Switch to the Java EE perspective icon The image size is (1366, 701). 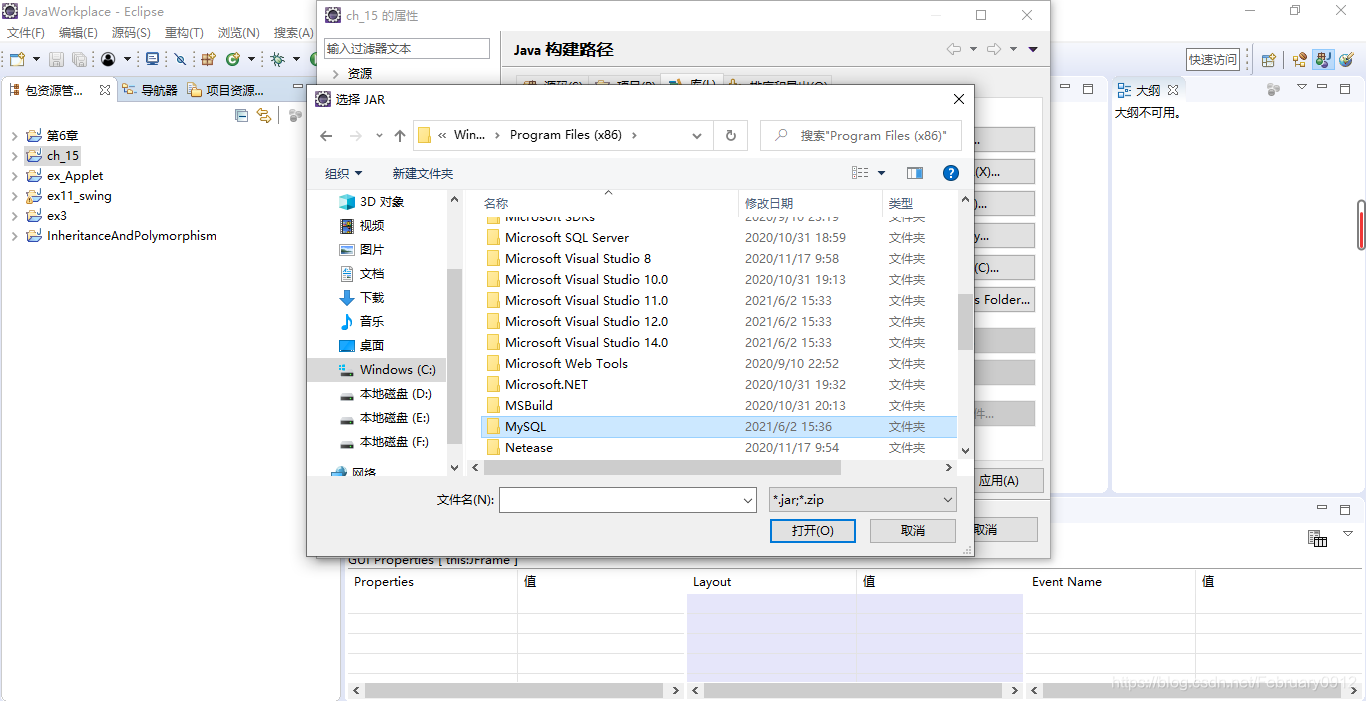[1300, 60]
